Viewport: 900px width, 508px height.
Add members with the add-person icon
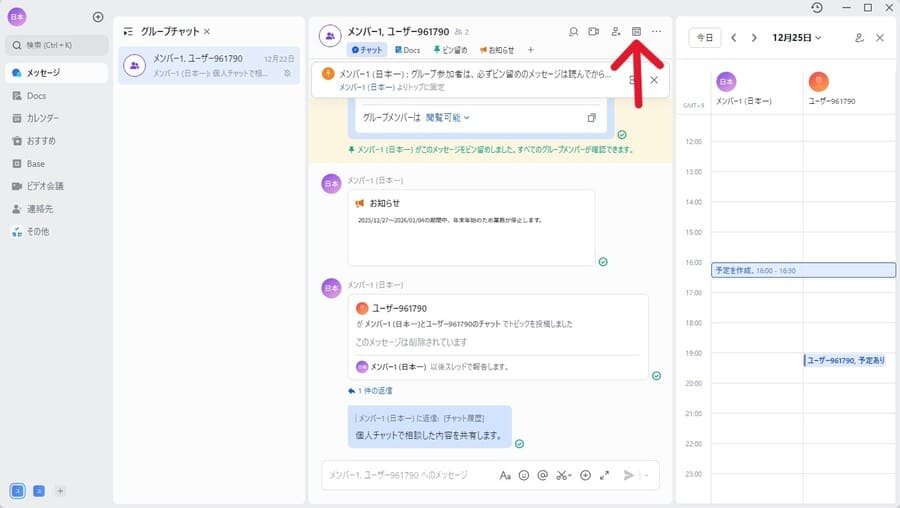[x=615, y=32]
